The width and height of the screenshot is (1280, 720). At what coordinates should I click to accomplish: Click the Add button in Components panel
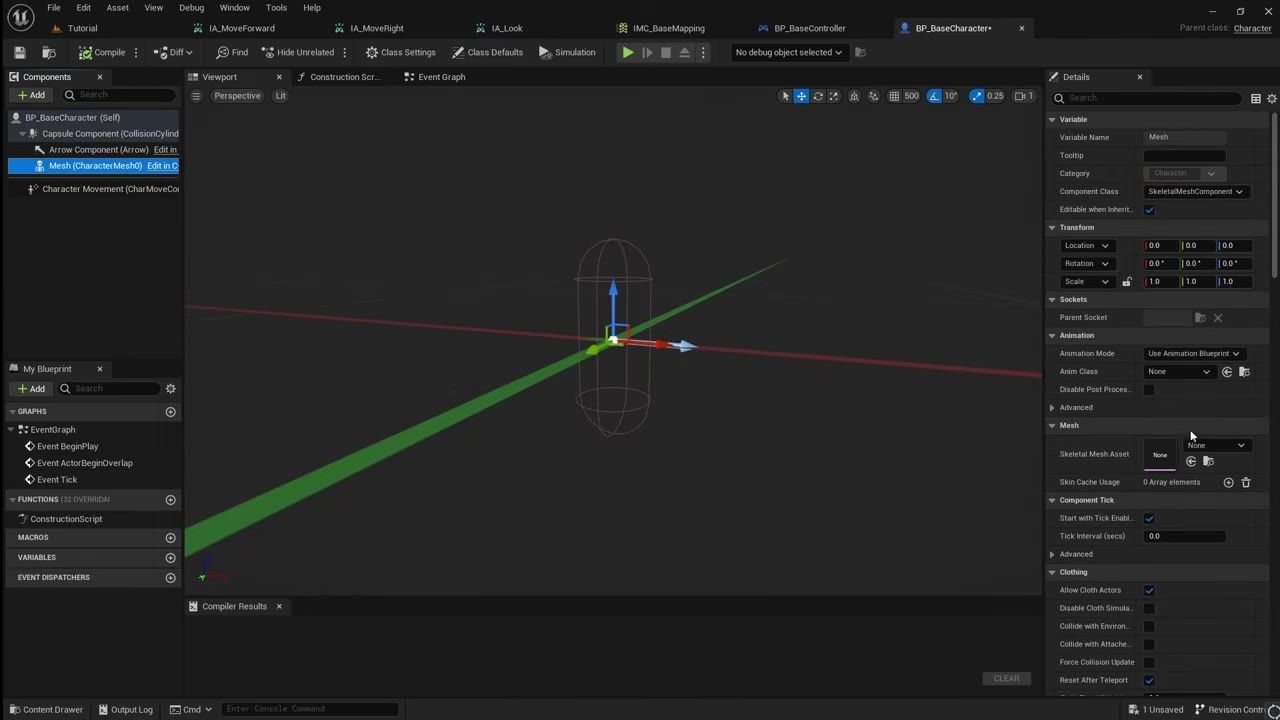pyautogui.click(x=31, y=95)
